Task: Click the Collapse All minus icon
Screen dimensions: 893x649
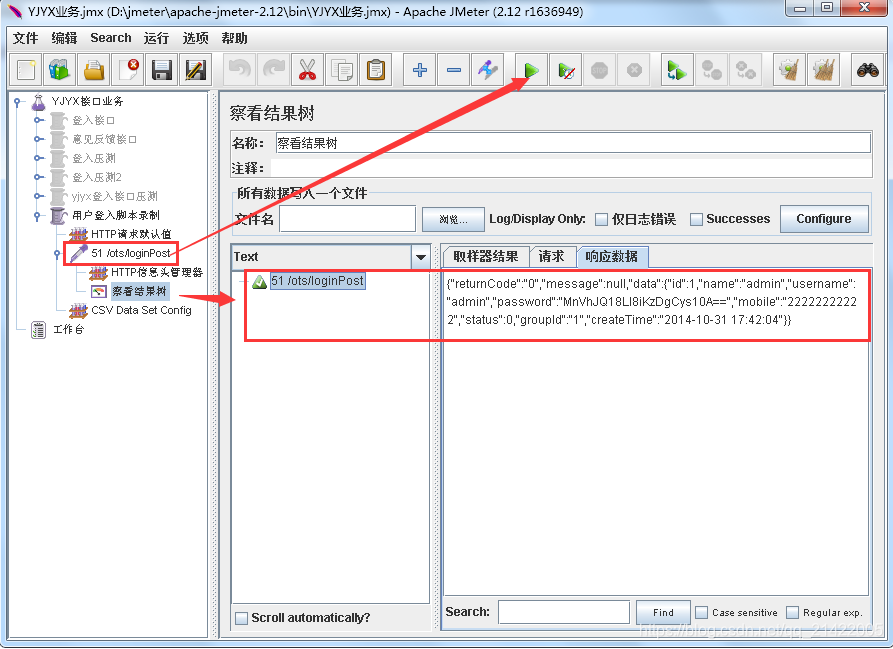Action: pos(454,70)
